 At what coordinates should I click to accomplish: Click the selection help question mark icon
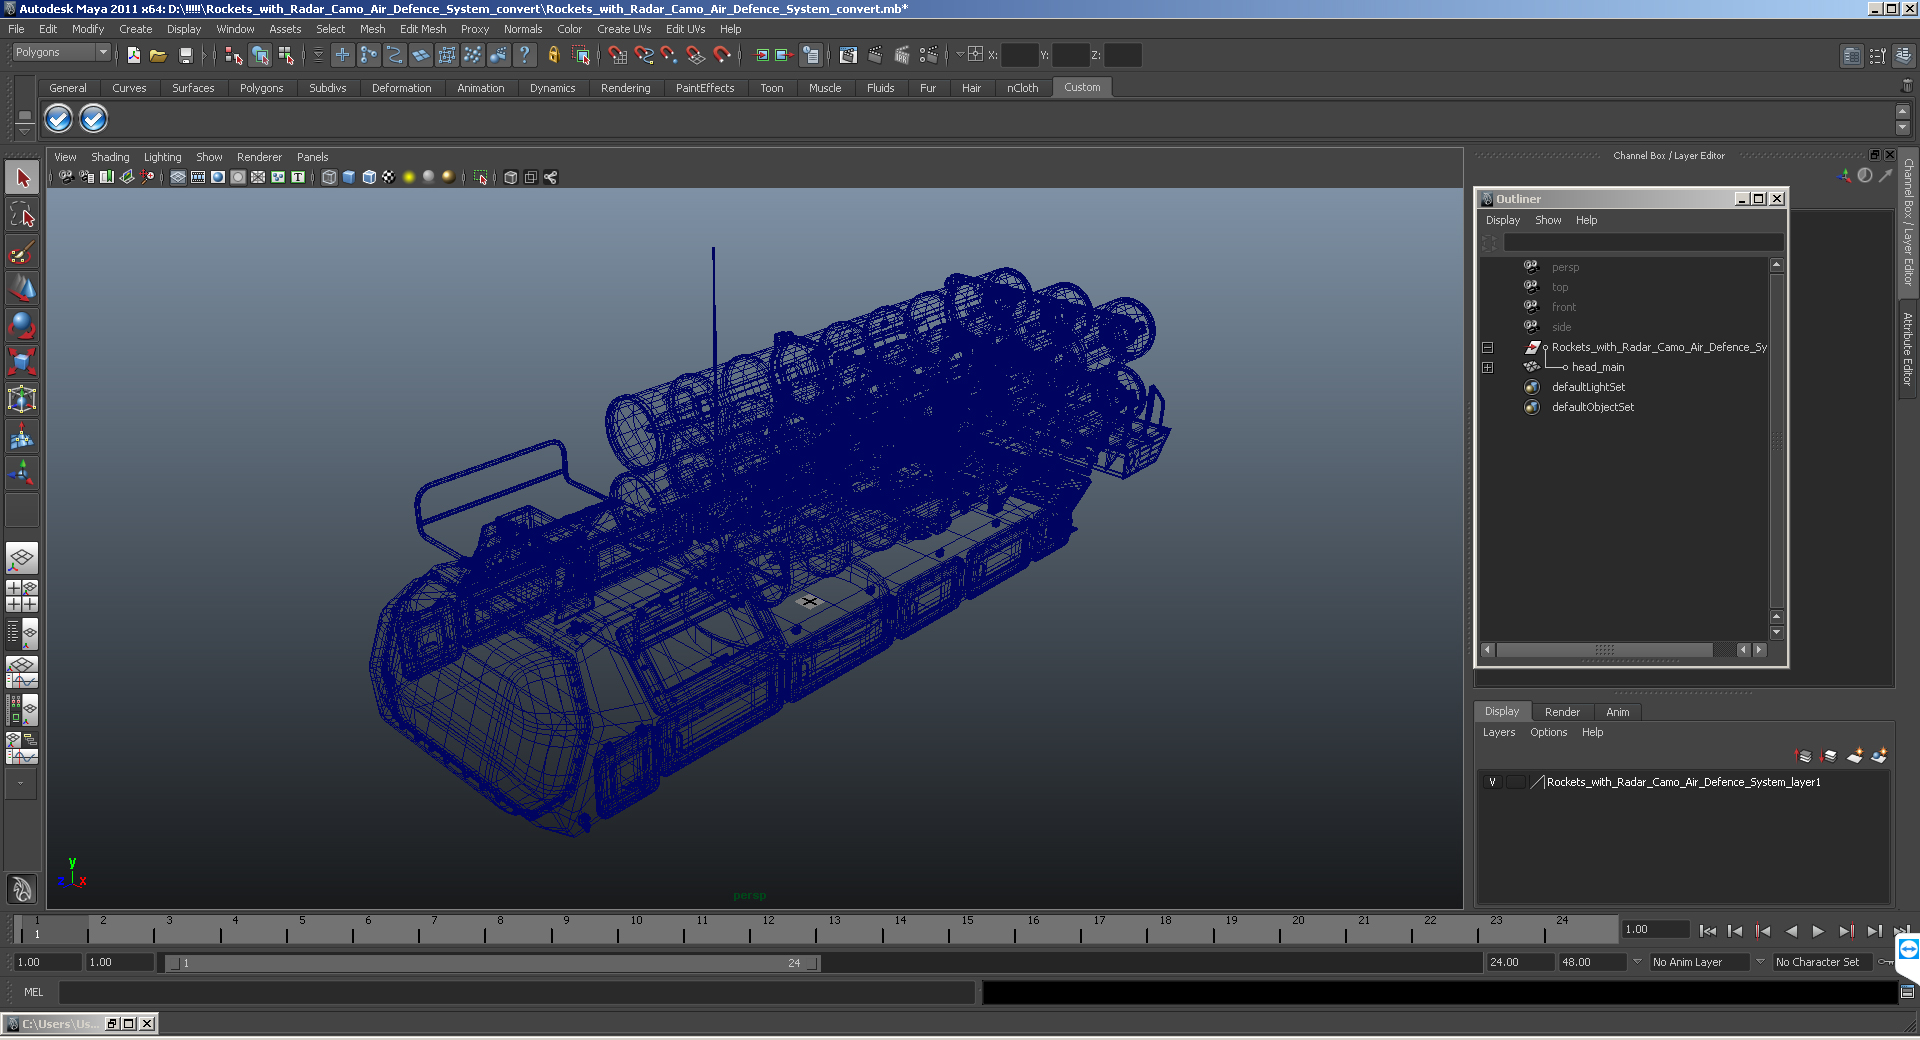pyautogui.click(x=524, y=55)
